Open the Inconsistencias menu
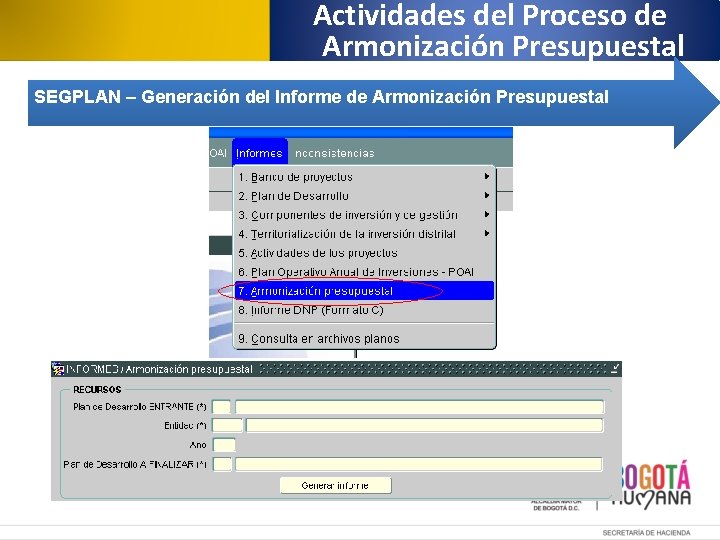720x540 pixels. (x=335, y=153)
